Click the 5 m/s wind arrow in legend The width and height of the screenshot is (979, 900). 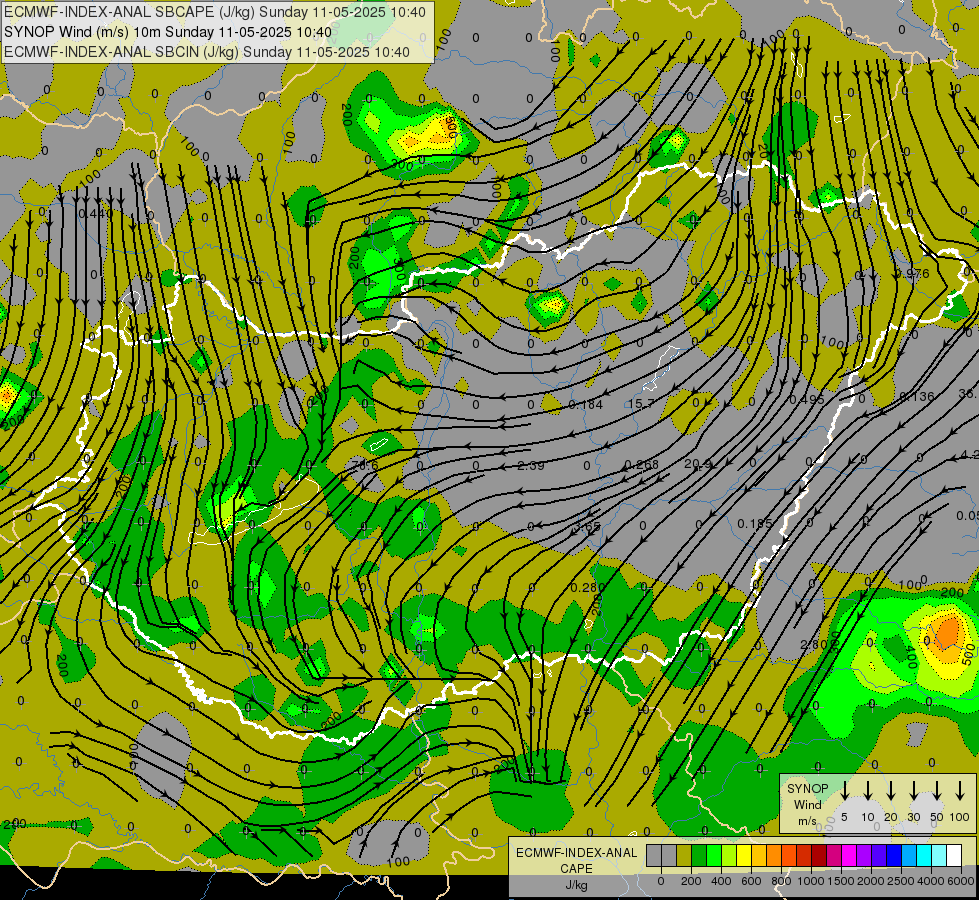point(845,790)
